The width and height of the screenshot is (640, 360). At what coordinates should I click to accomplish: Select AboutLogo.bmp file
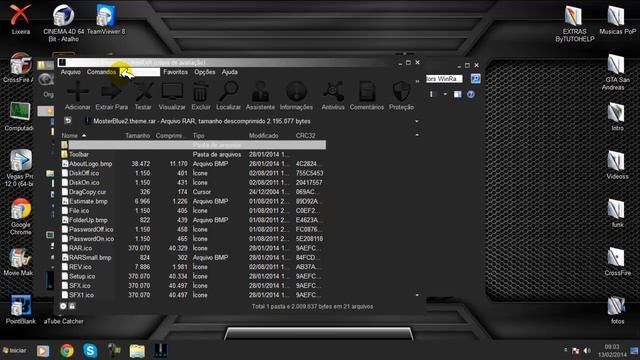(193, 164)
